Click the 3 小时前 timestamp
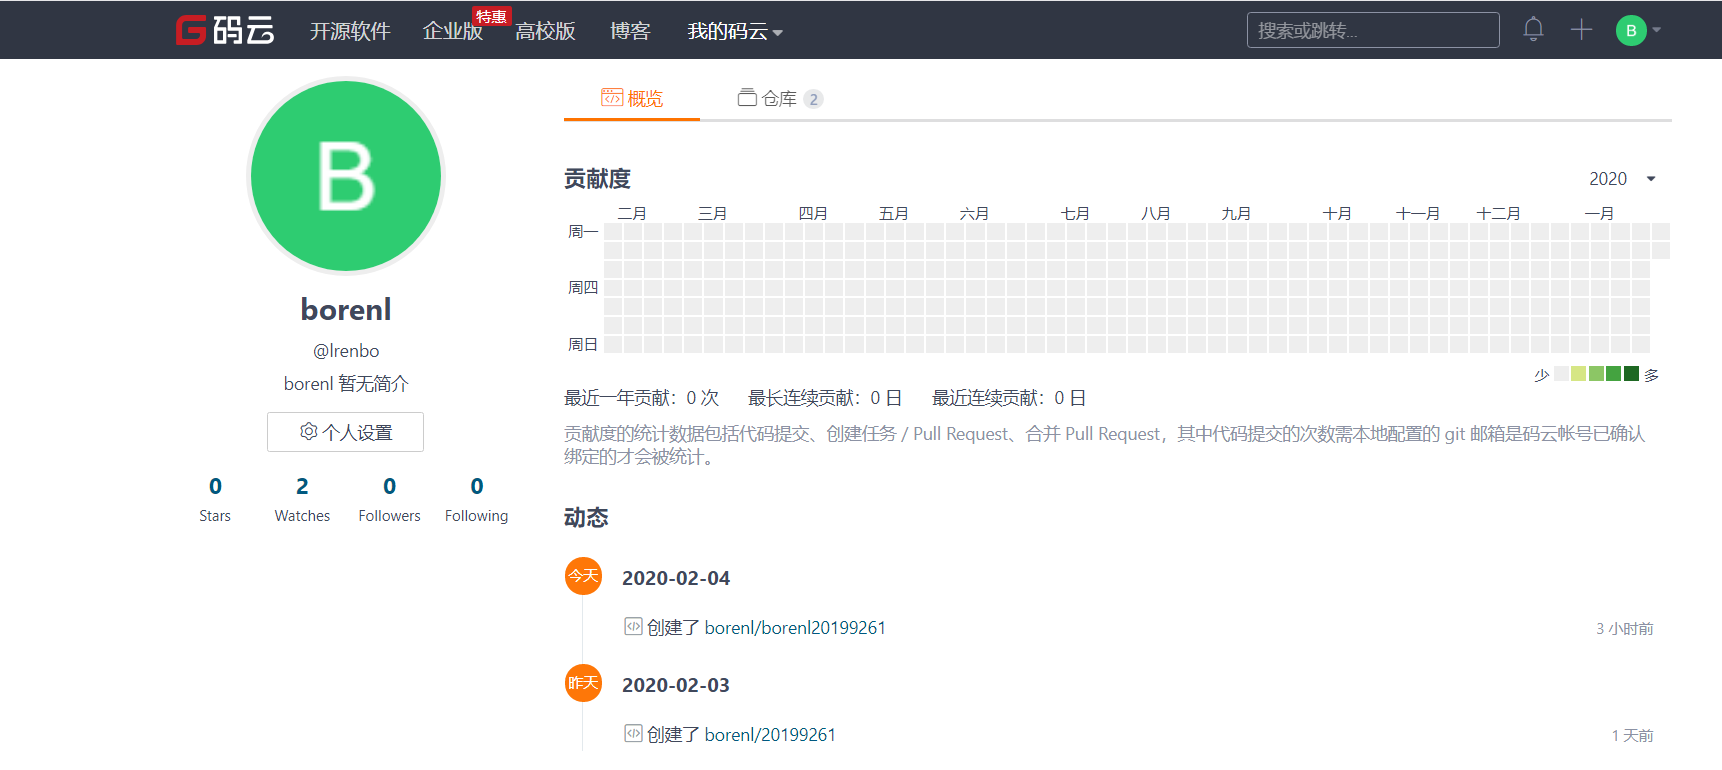The image size is (1722, 770). click(1625, 629)
